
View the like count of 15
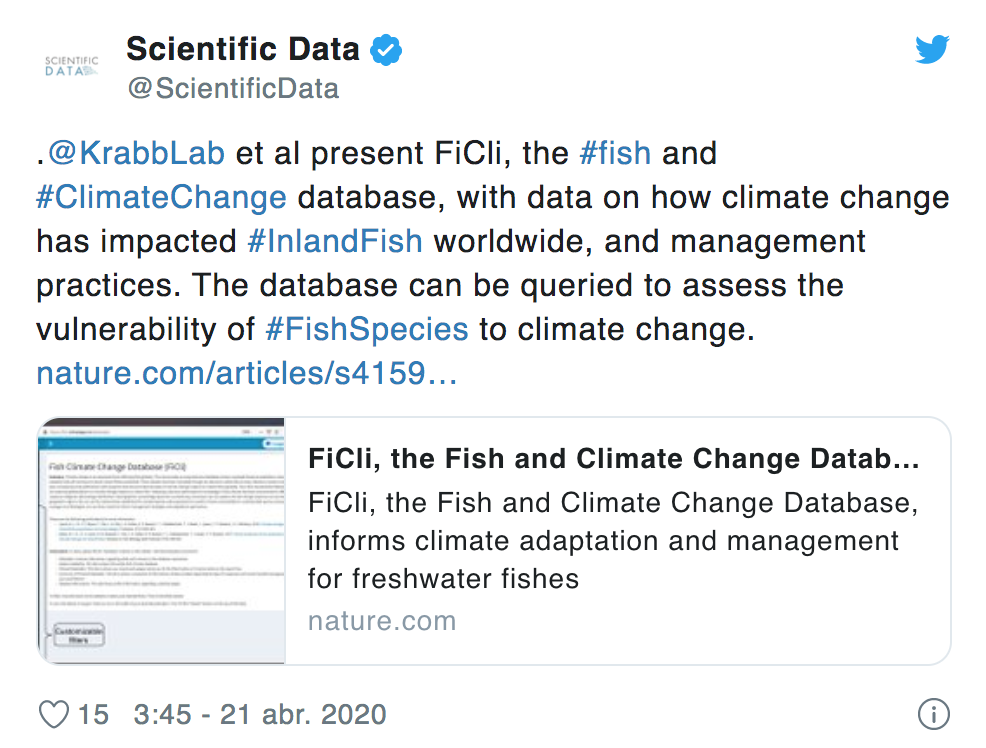tap(93, 715)
